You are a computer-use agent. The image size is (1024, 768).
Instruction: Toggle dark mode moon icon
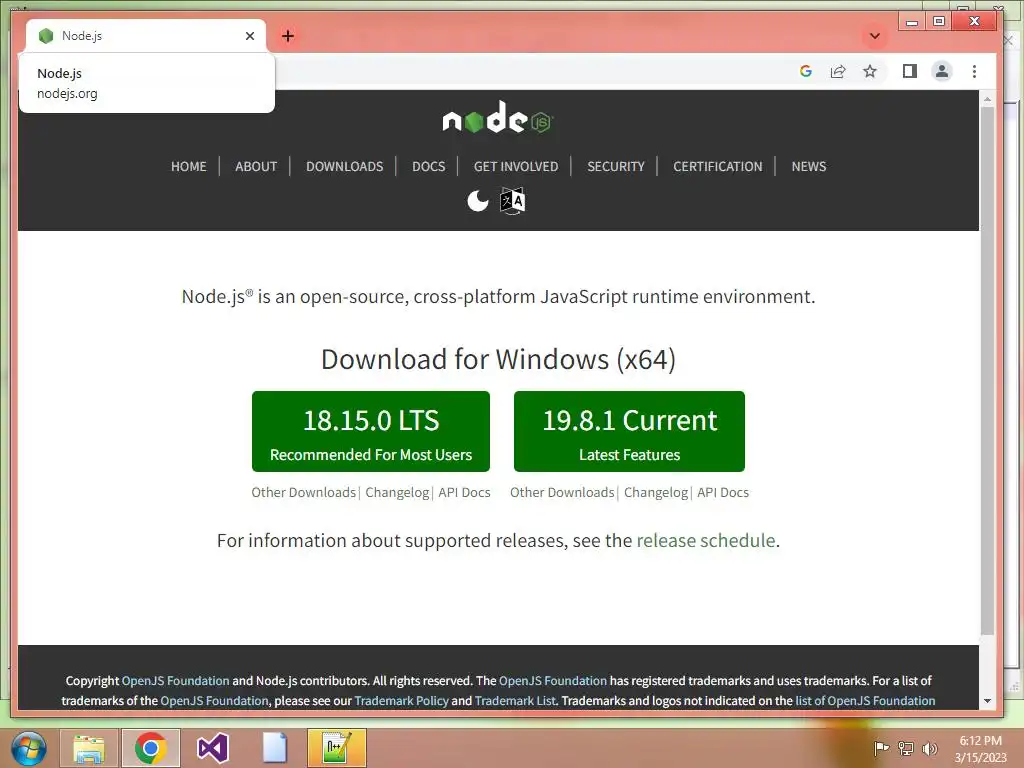point(478,200)
